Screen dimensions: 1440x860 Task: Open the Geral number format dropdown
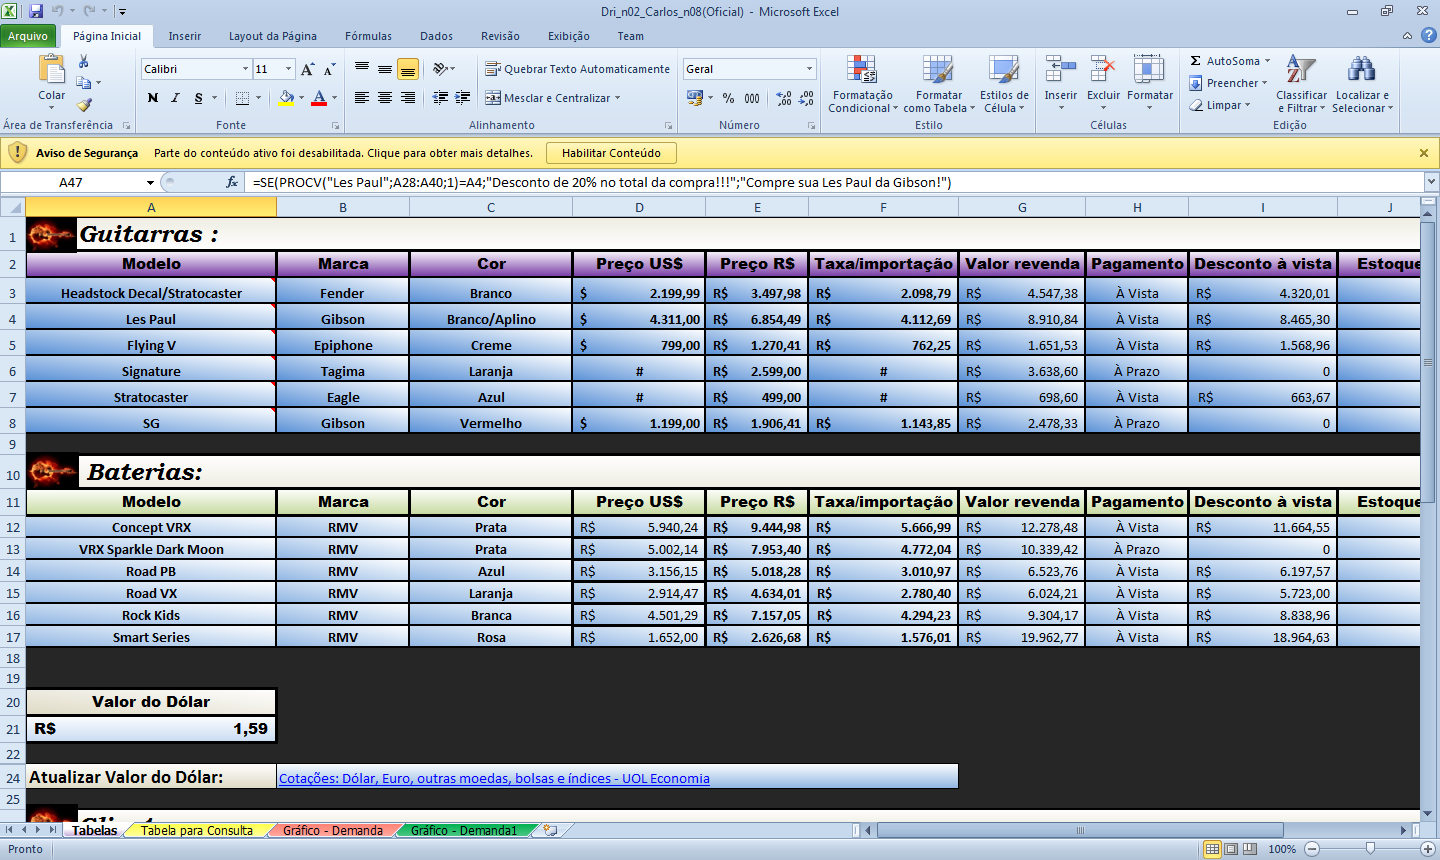pos(809,69)
